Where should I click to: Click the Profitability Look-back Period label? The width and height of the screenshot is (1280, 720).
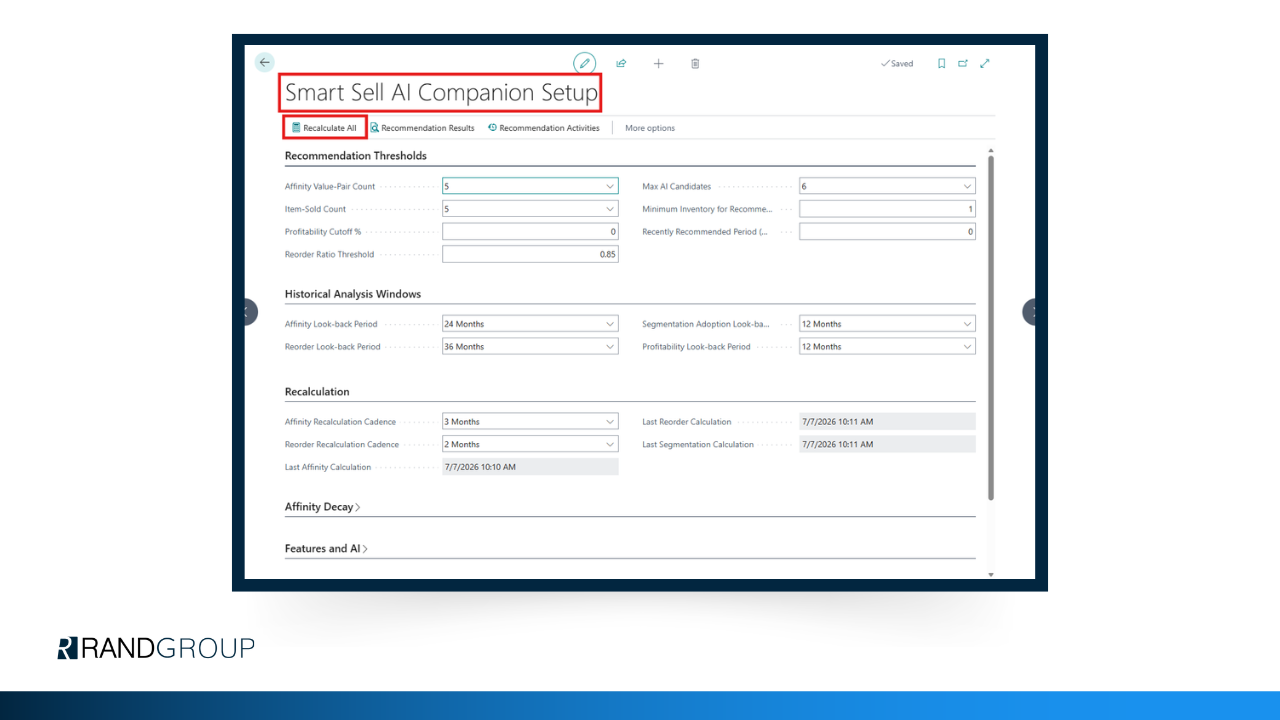point(696,347)
